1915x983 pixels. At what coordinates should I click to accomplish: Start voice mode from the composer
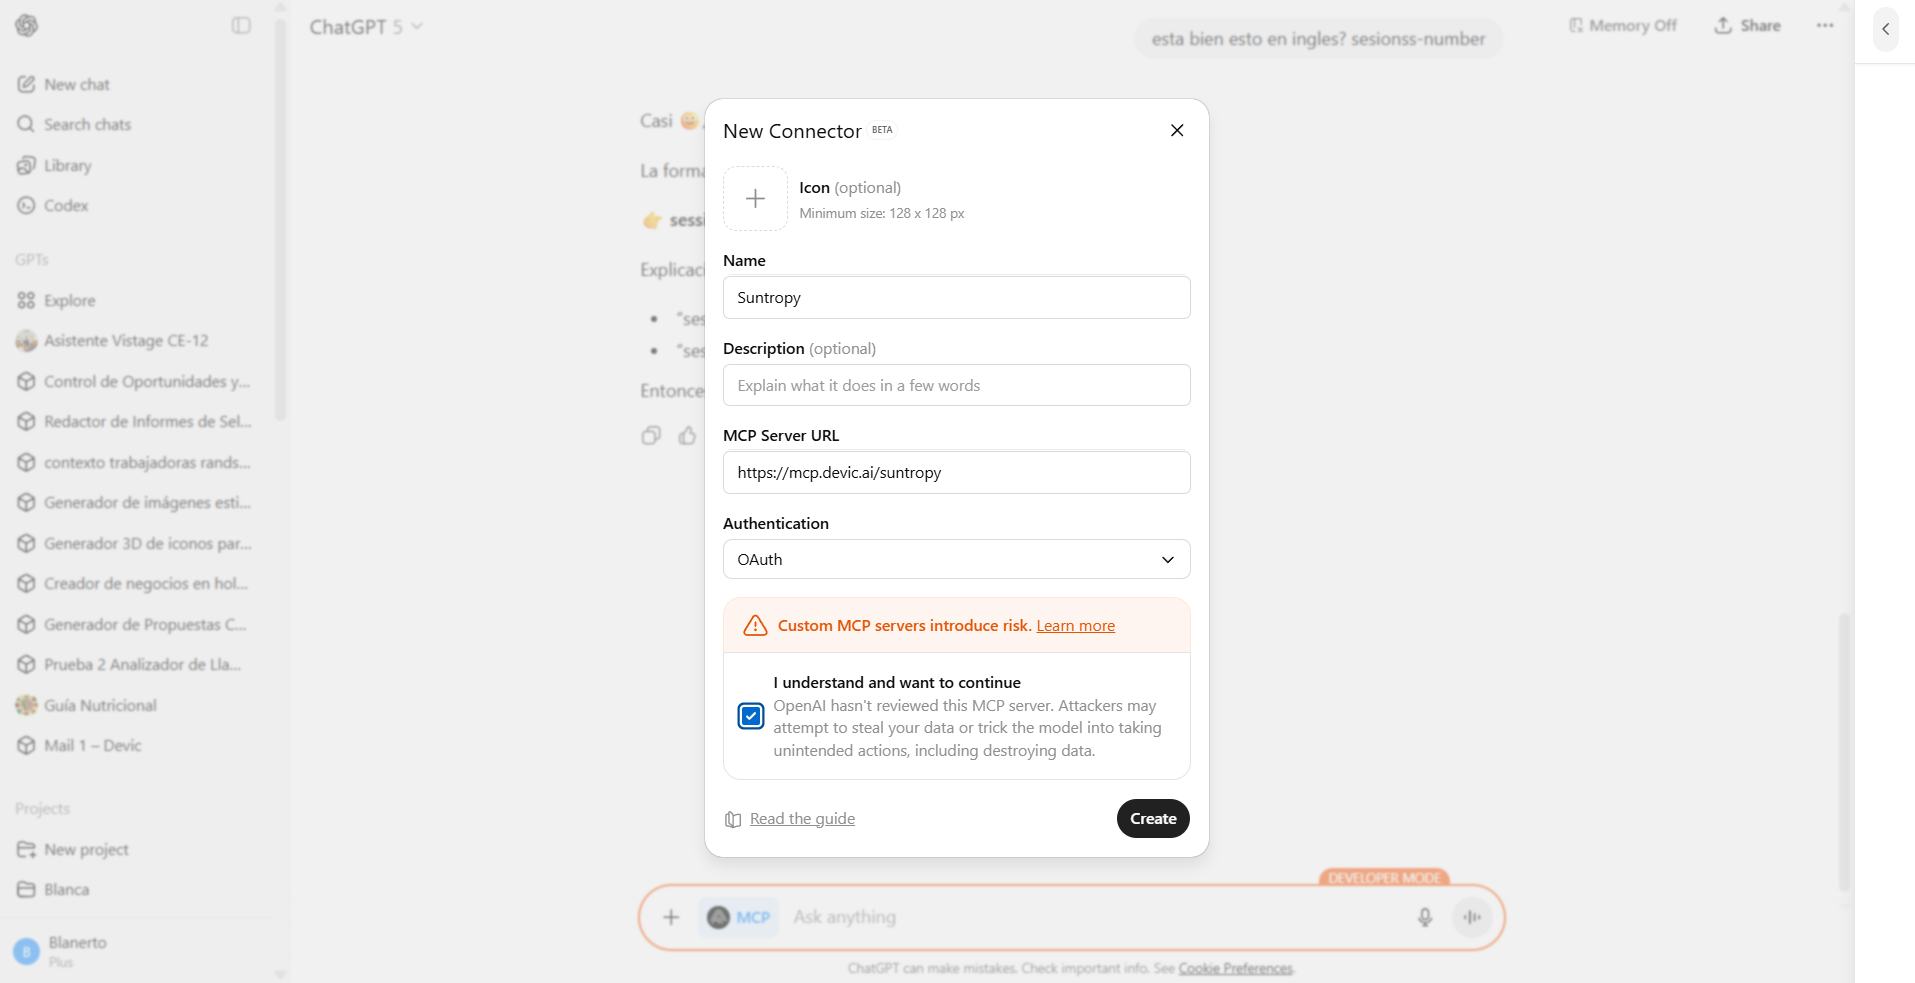click(x=1471, y=916)
